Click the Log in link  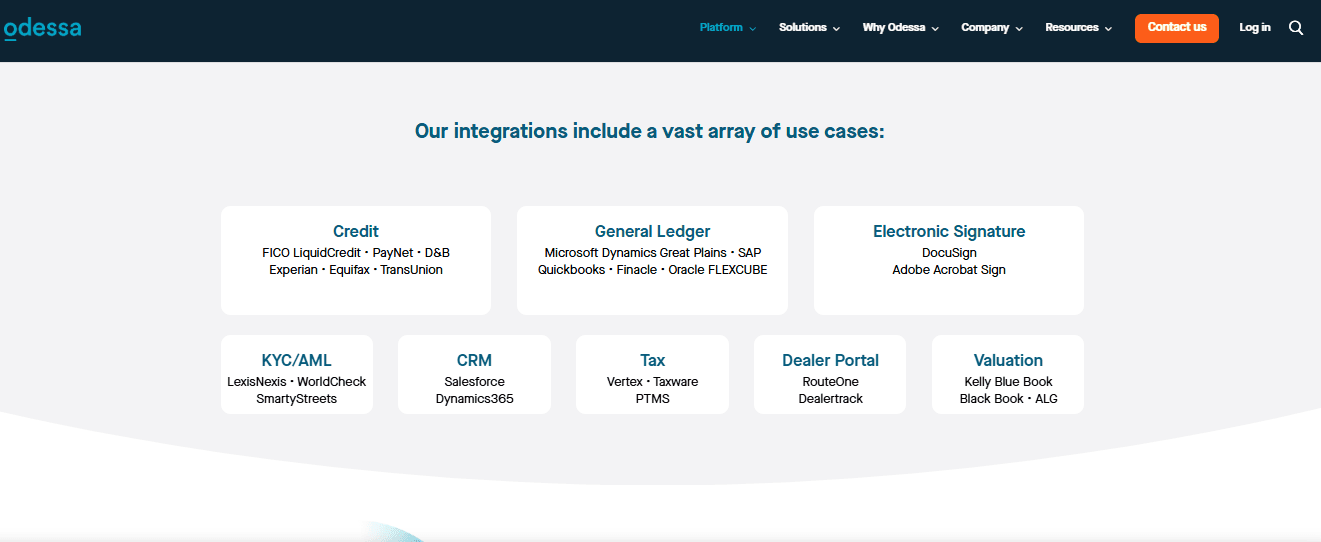[x=1254, y=28]
